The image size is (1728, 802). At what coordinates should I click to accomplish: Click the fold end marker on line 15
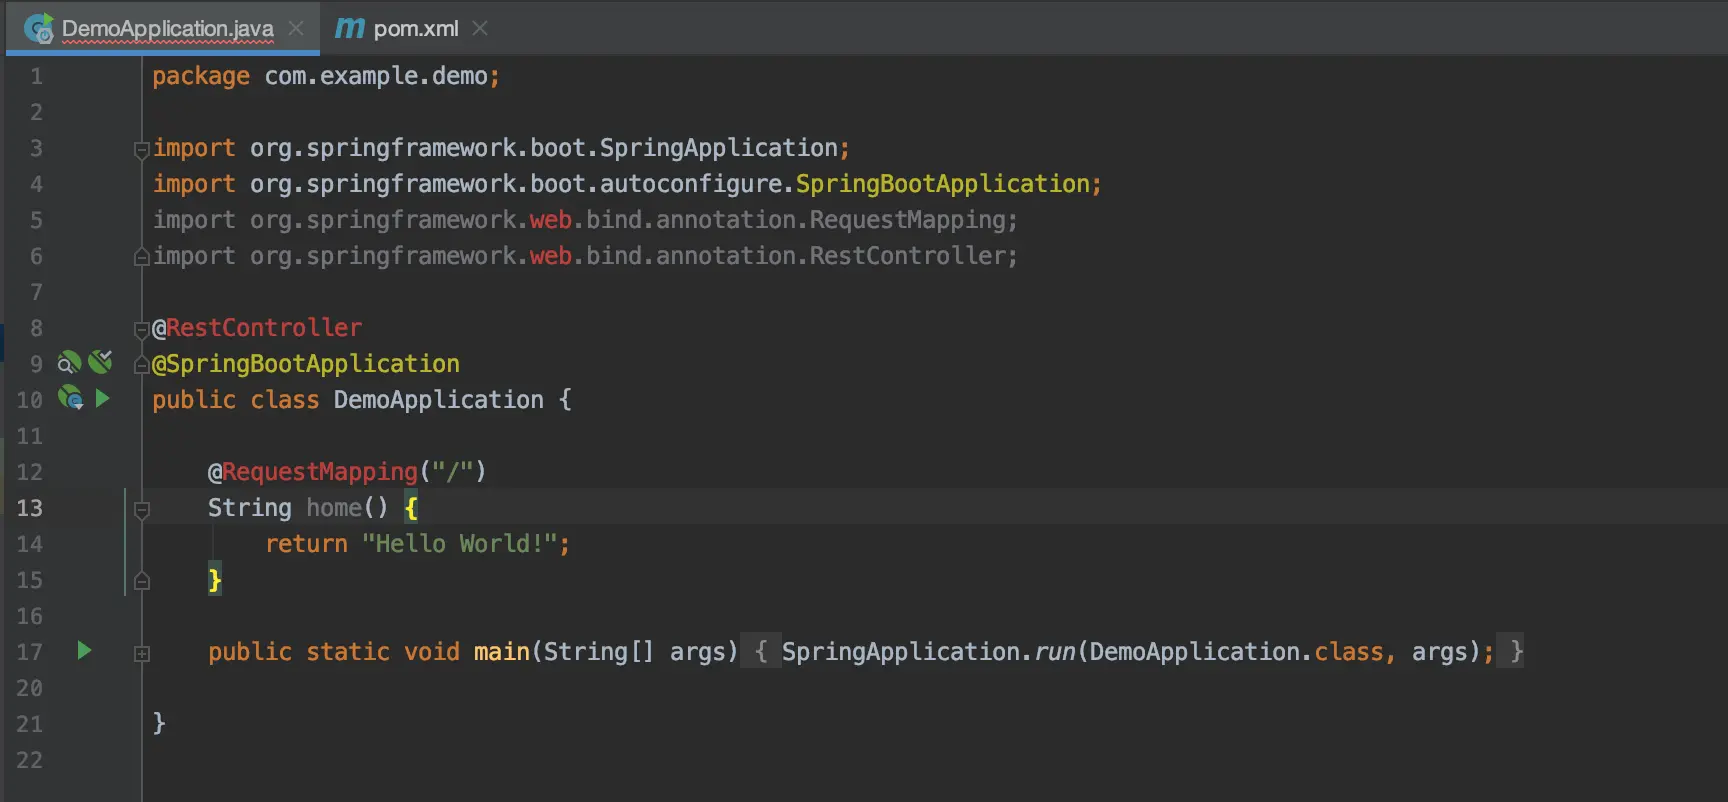(142, 581)
